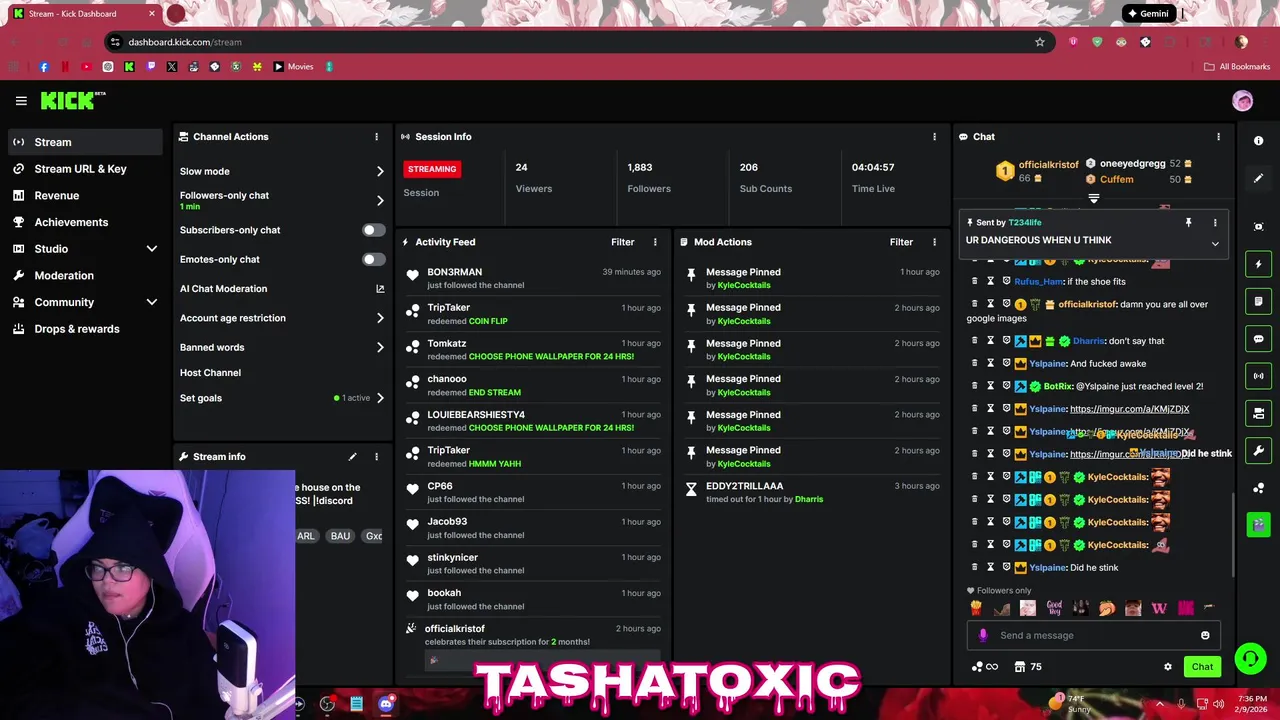Screen dimensions: 1280x720
Task: Expand Followers-only chat settings
Action: (x=380, y=200)
